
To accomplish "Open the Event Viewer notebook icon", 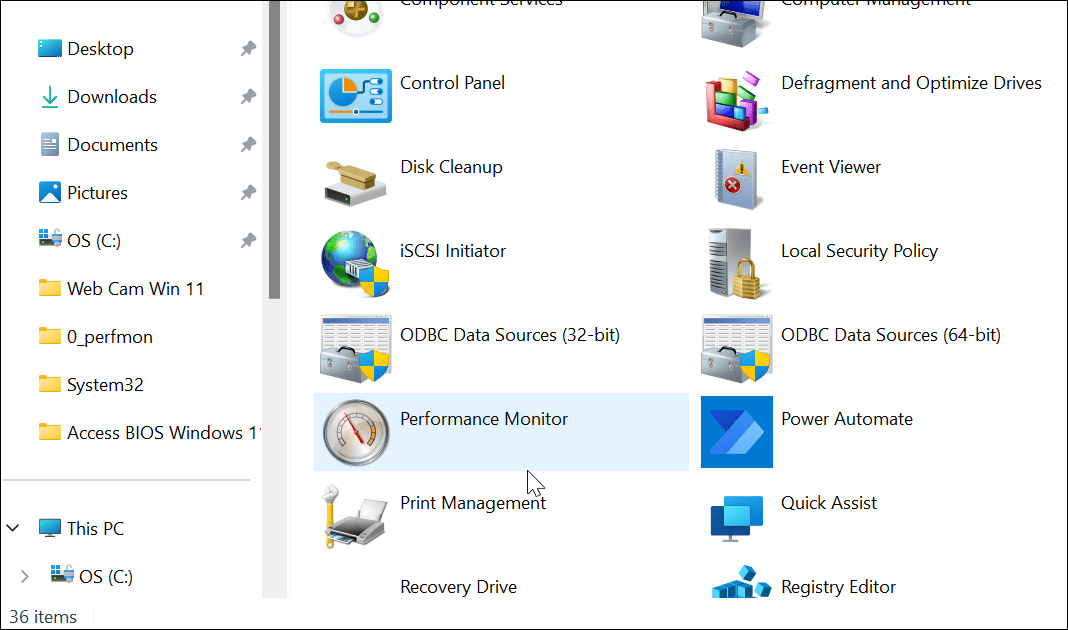I will [x=737, y=180].
